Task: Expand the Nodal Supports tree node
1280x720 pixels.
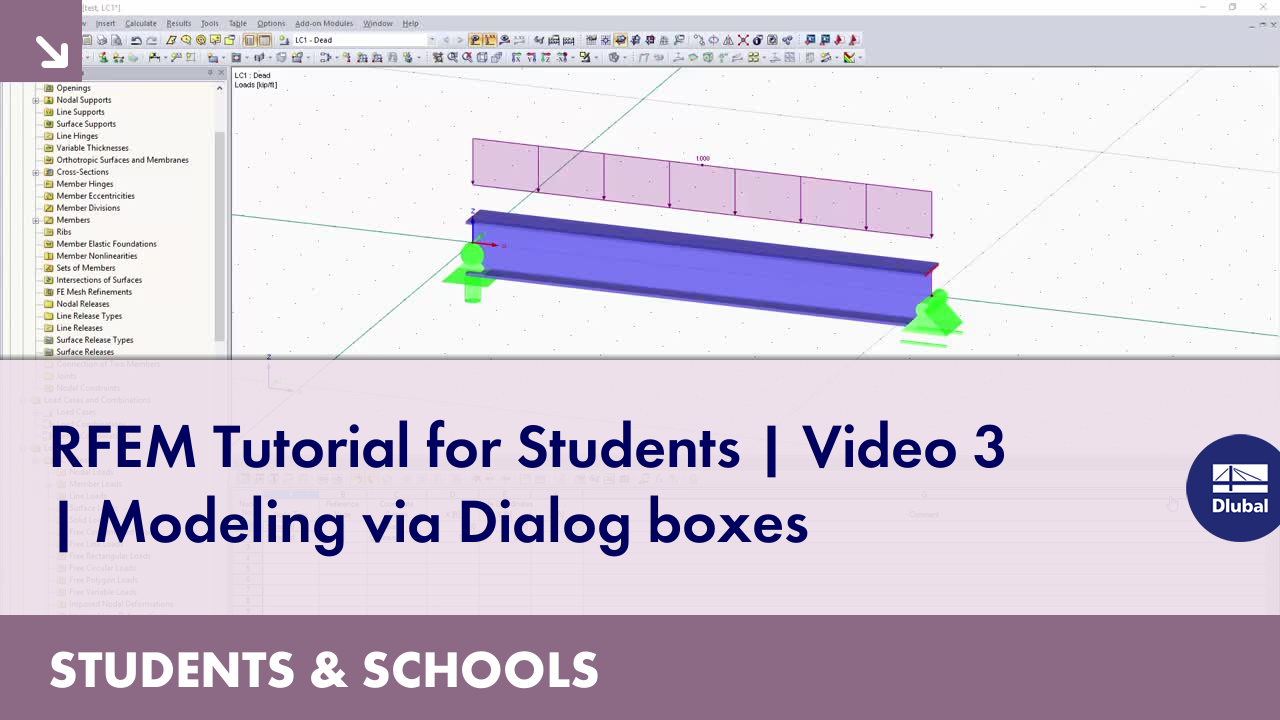Action: coord(36,100)
